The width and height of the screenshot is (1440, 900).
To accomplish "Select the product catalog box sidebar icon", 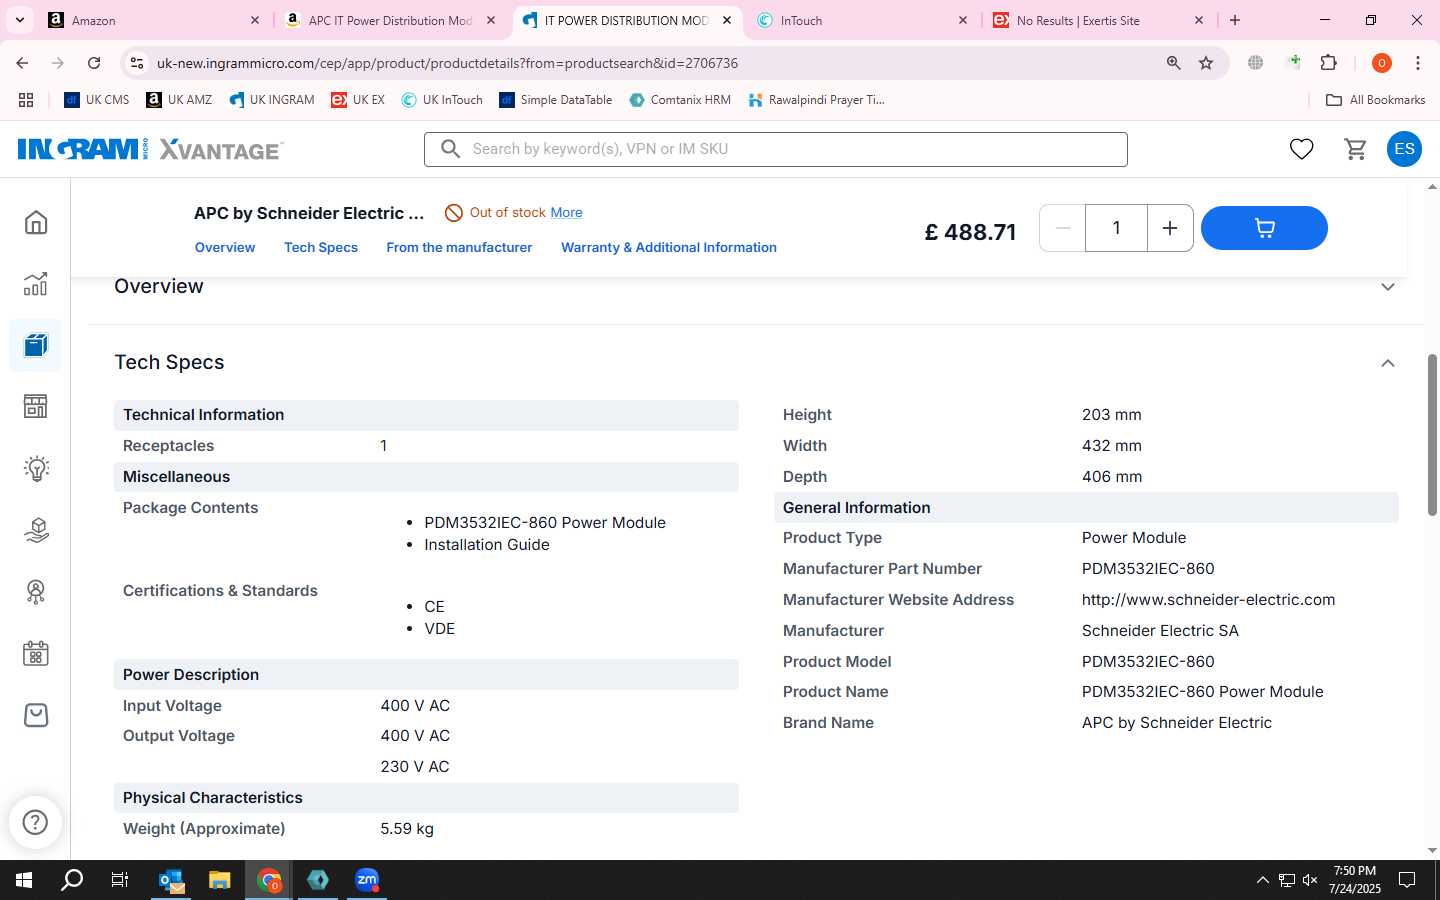I will (x=36, y=345).
